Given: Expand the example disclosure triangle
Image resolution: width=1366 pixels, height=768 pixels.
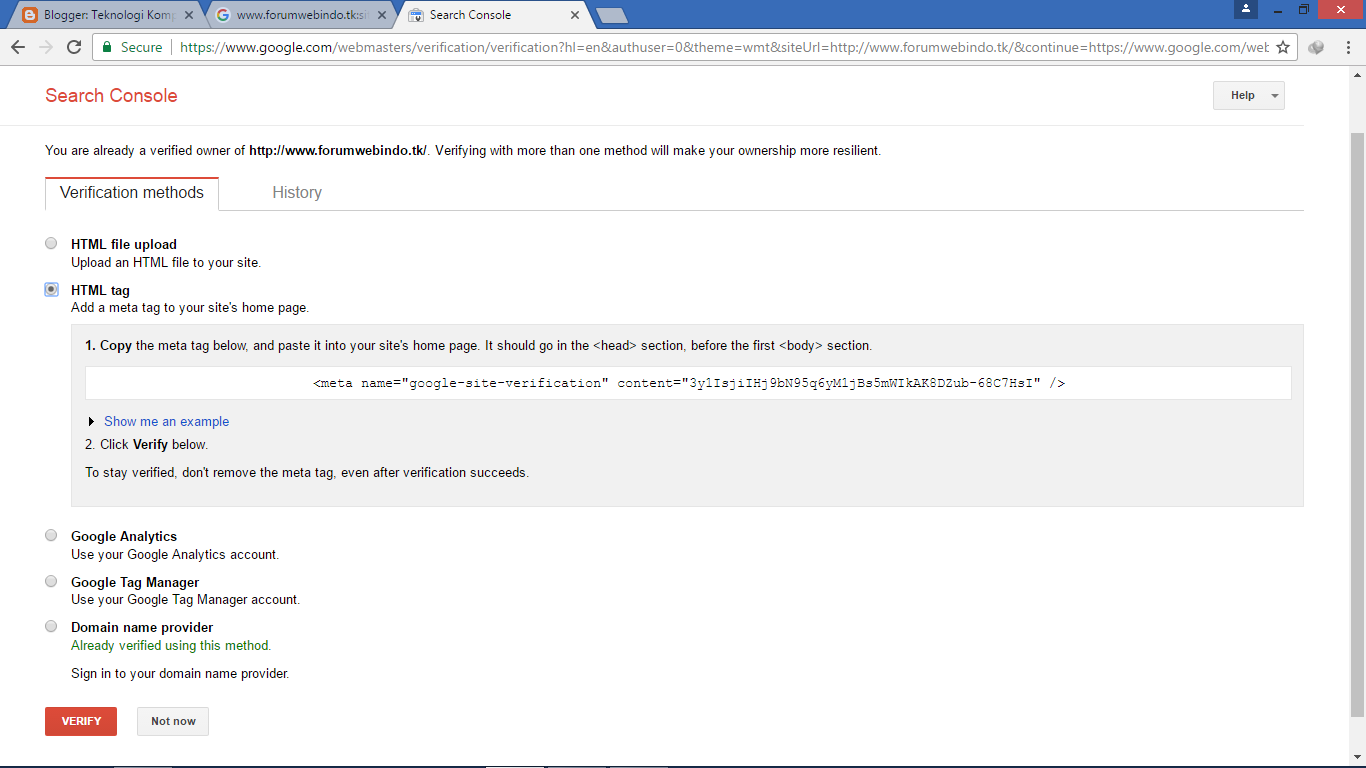Looking at the screenshot, I should (x=92, y=422).
